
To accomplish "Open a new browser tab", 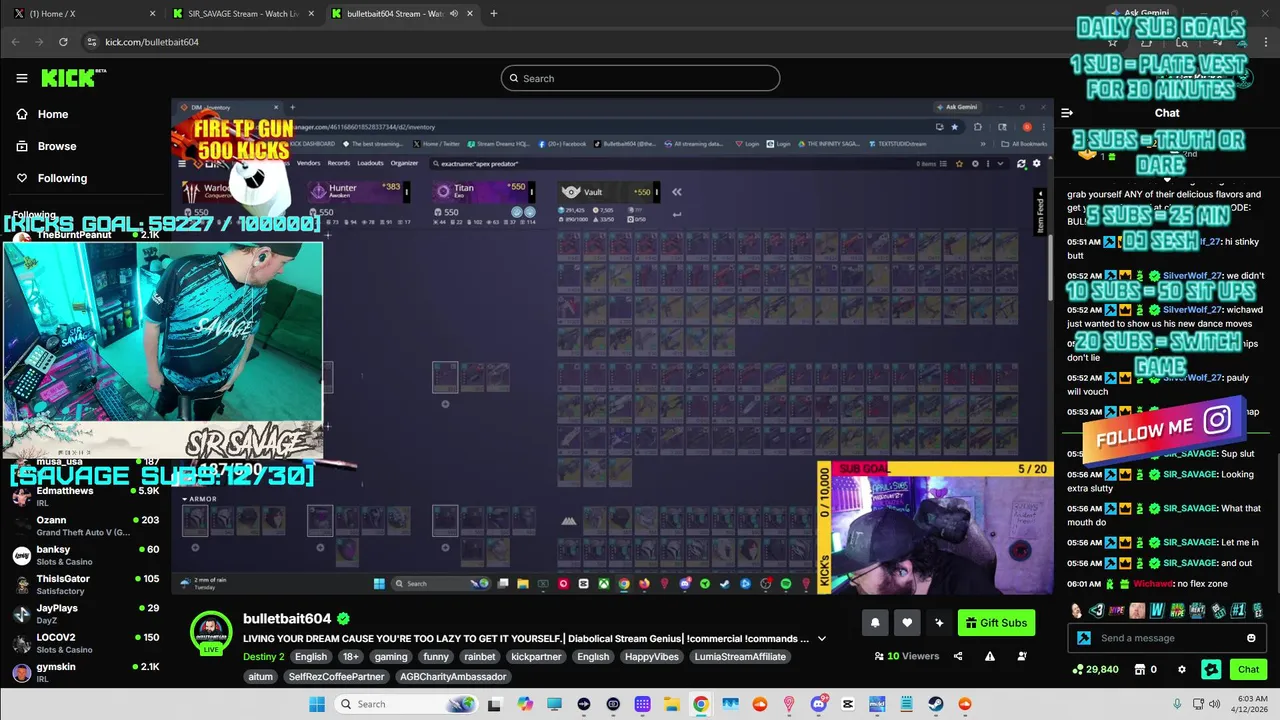I will click(494, 14).
